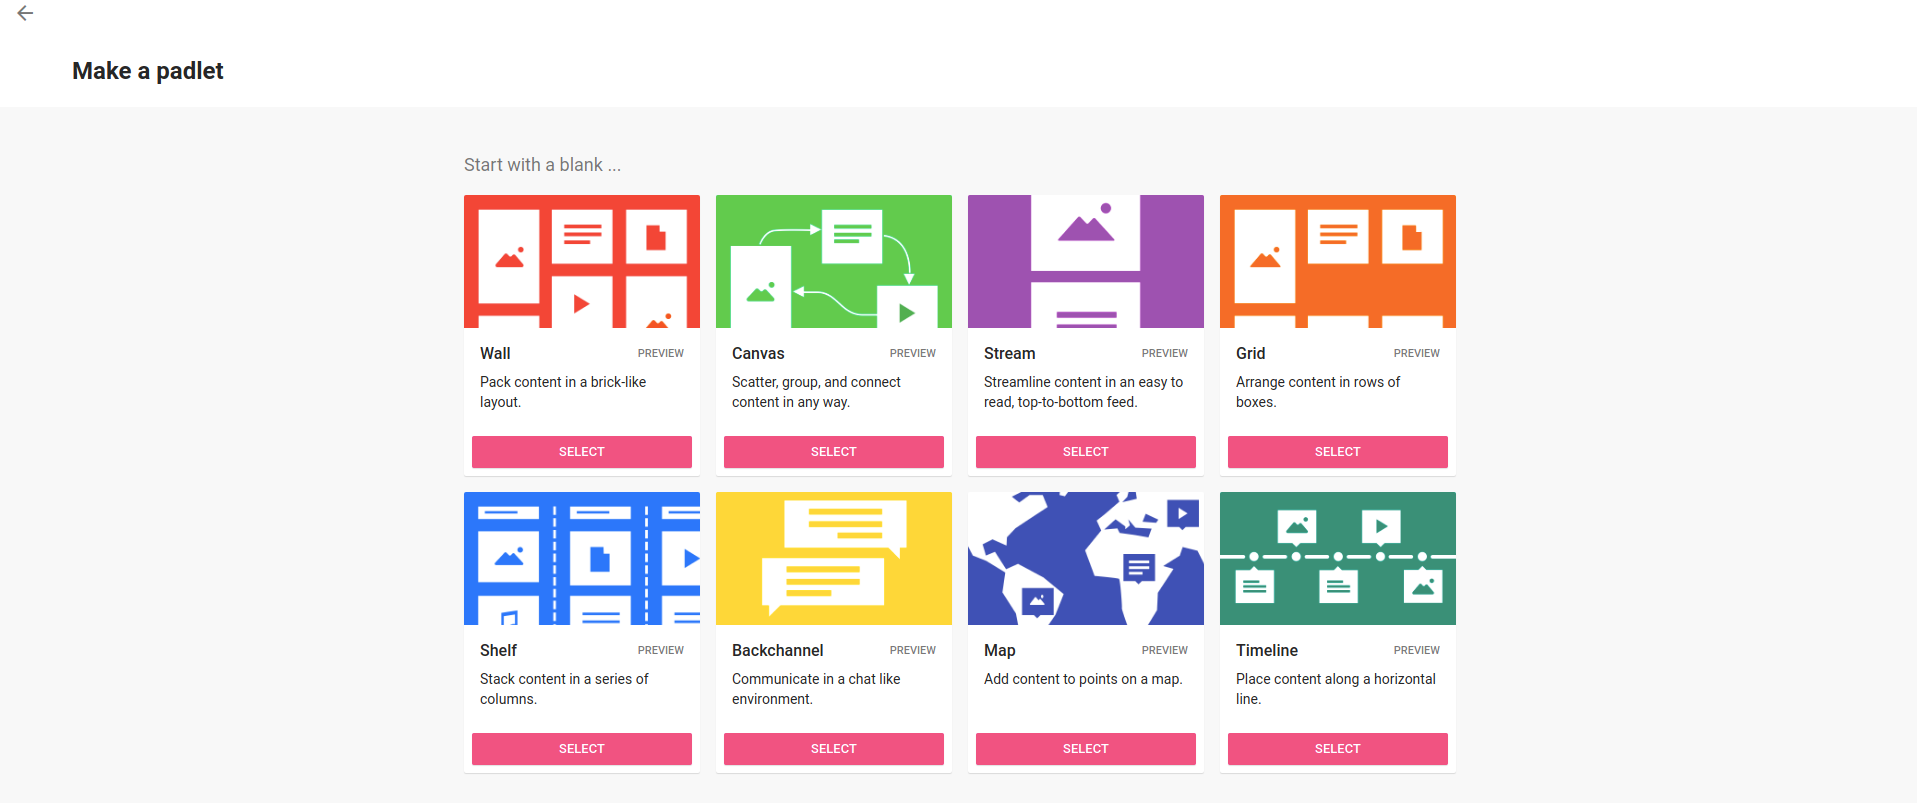Hit Select under Timeline layout

click(1337, 749)
